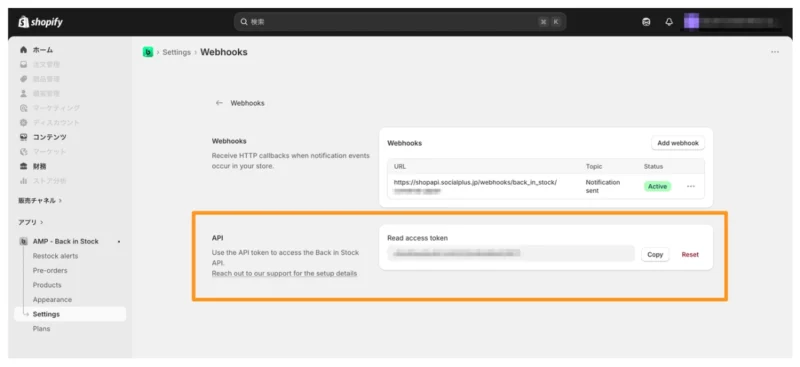The image size is (800, 367).
Task: Click the Shopify logo
Action: click(x=40, y=22)
